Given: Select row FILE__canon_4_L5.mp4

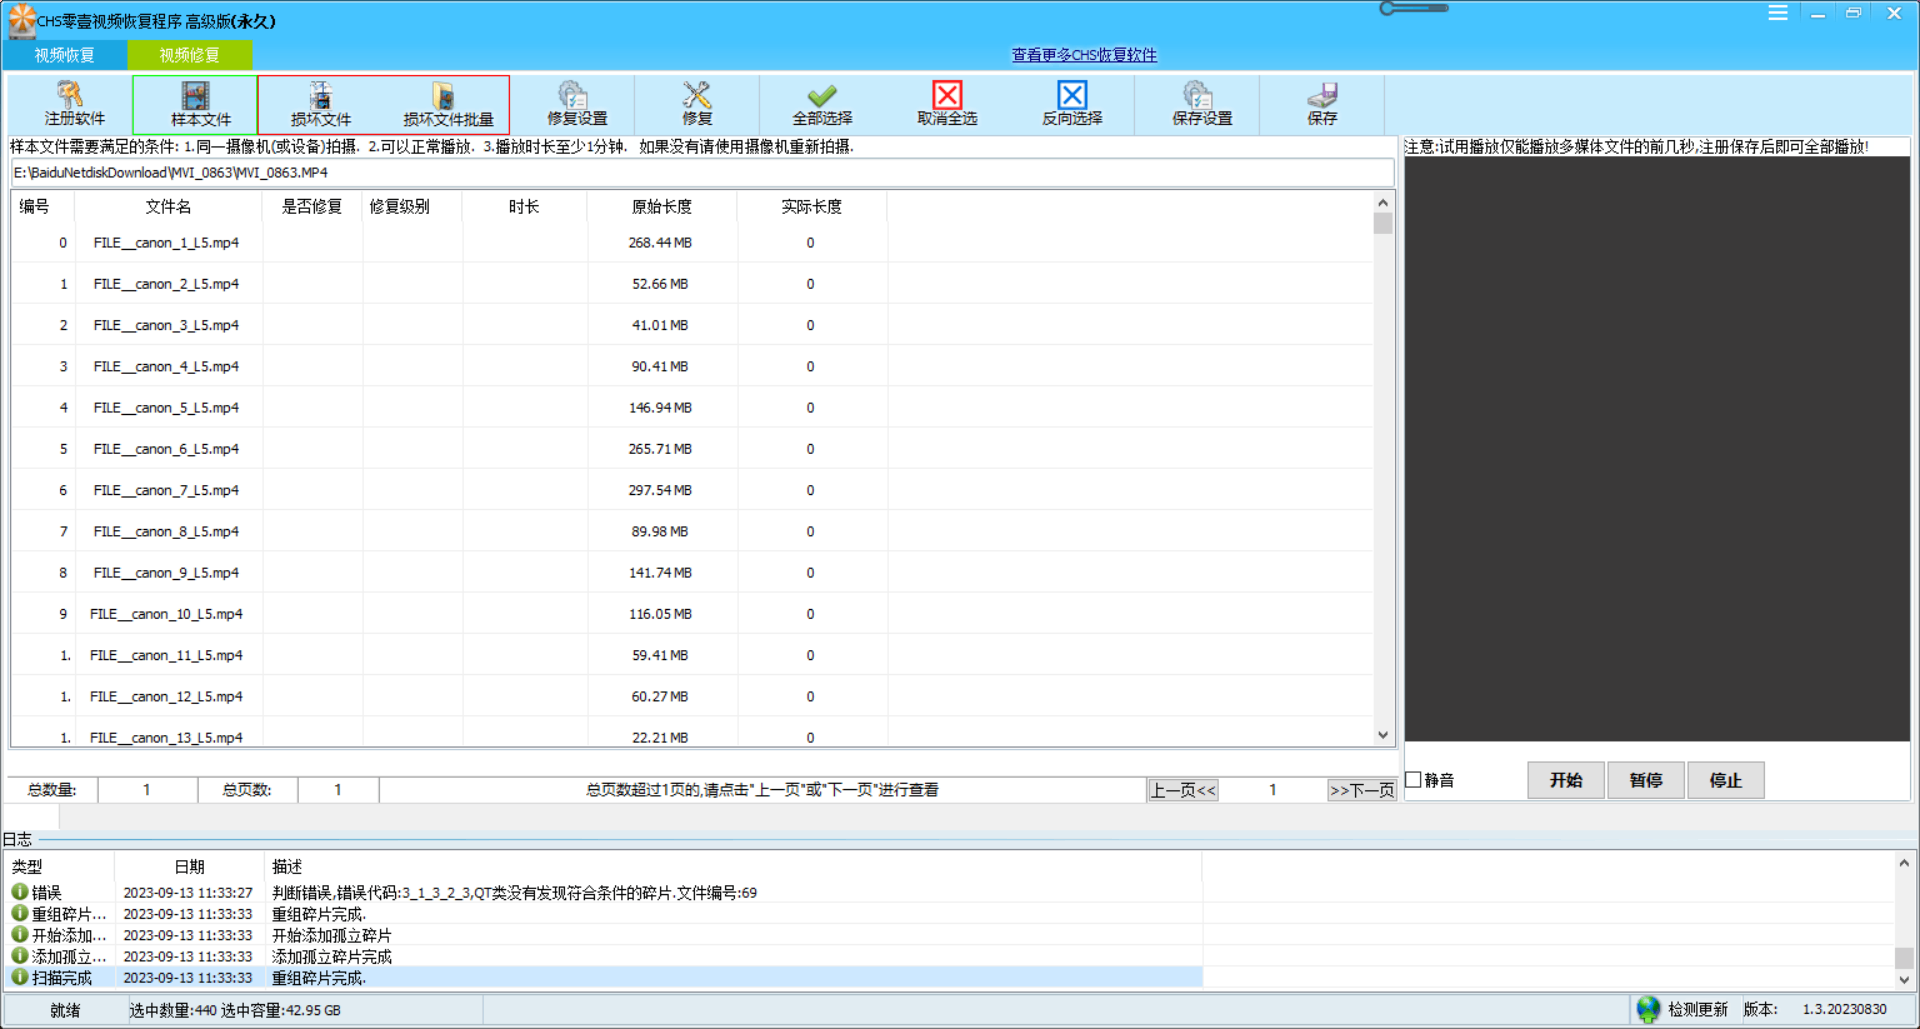Looking at the screenshot, I should (692, 367).
